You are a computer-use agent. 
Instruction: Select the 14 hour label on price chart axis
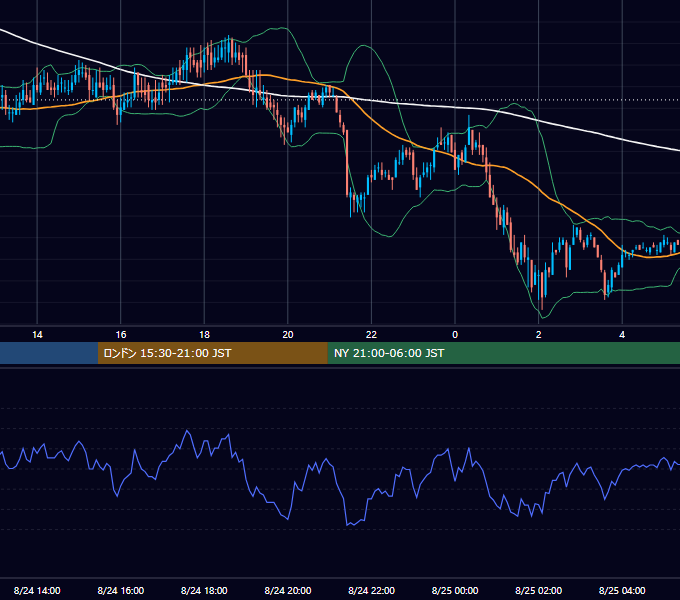[37, 335]
